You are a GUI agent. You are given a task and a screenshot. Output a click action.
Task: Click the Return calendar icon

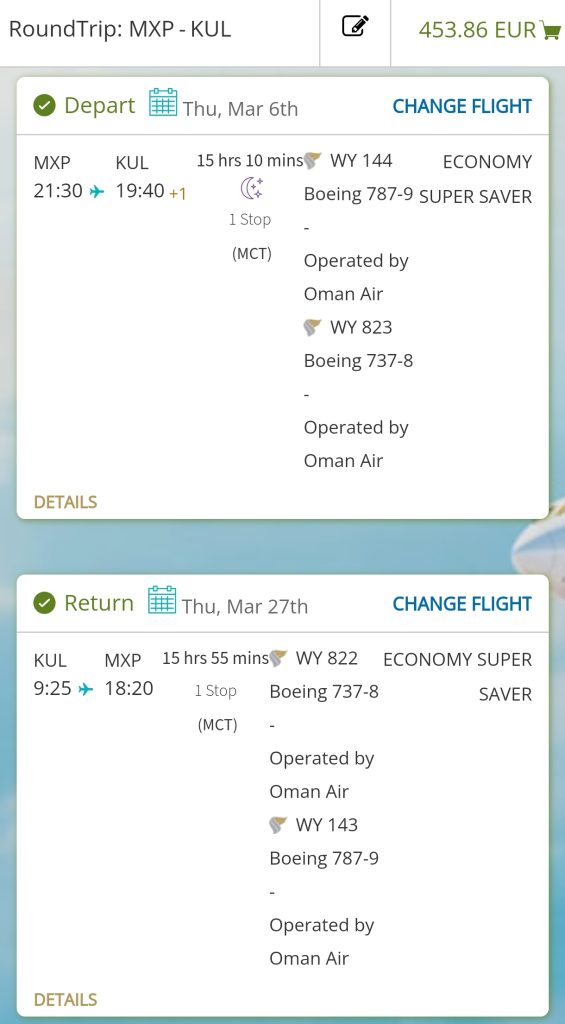pos(162,600)
